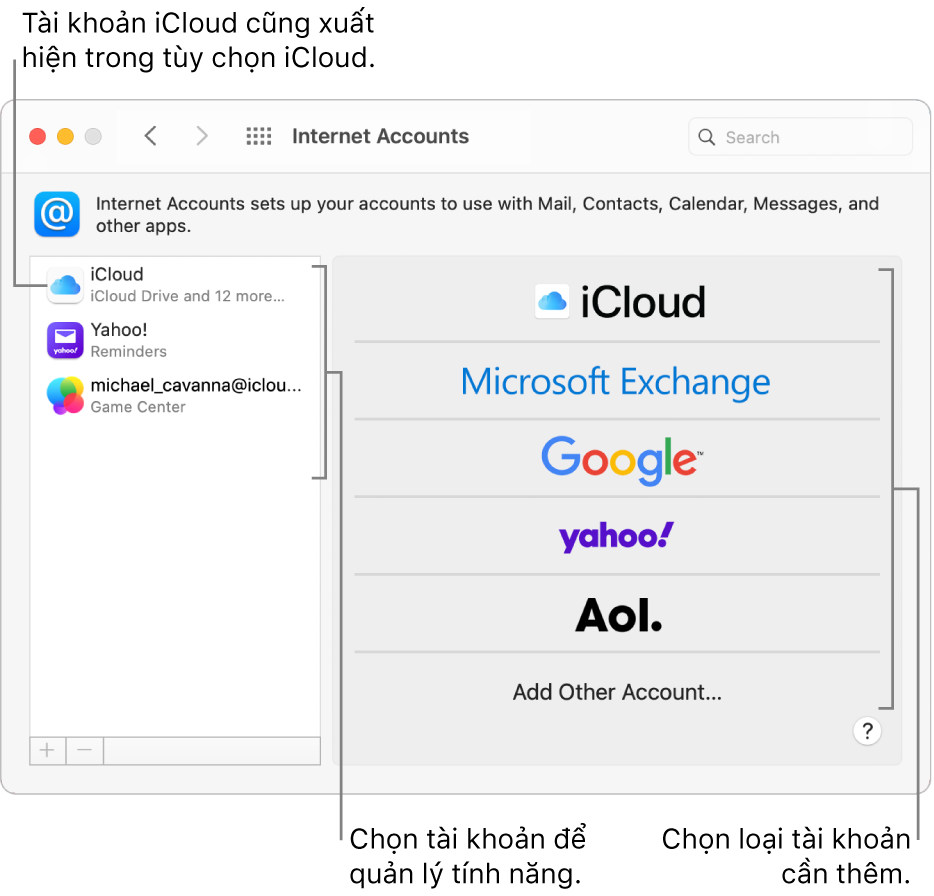
Task: Remove account with the minus button
Action: [85, 750]
